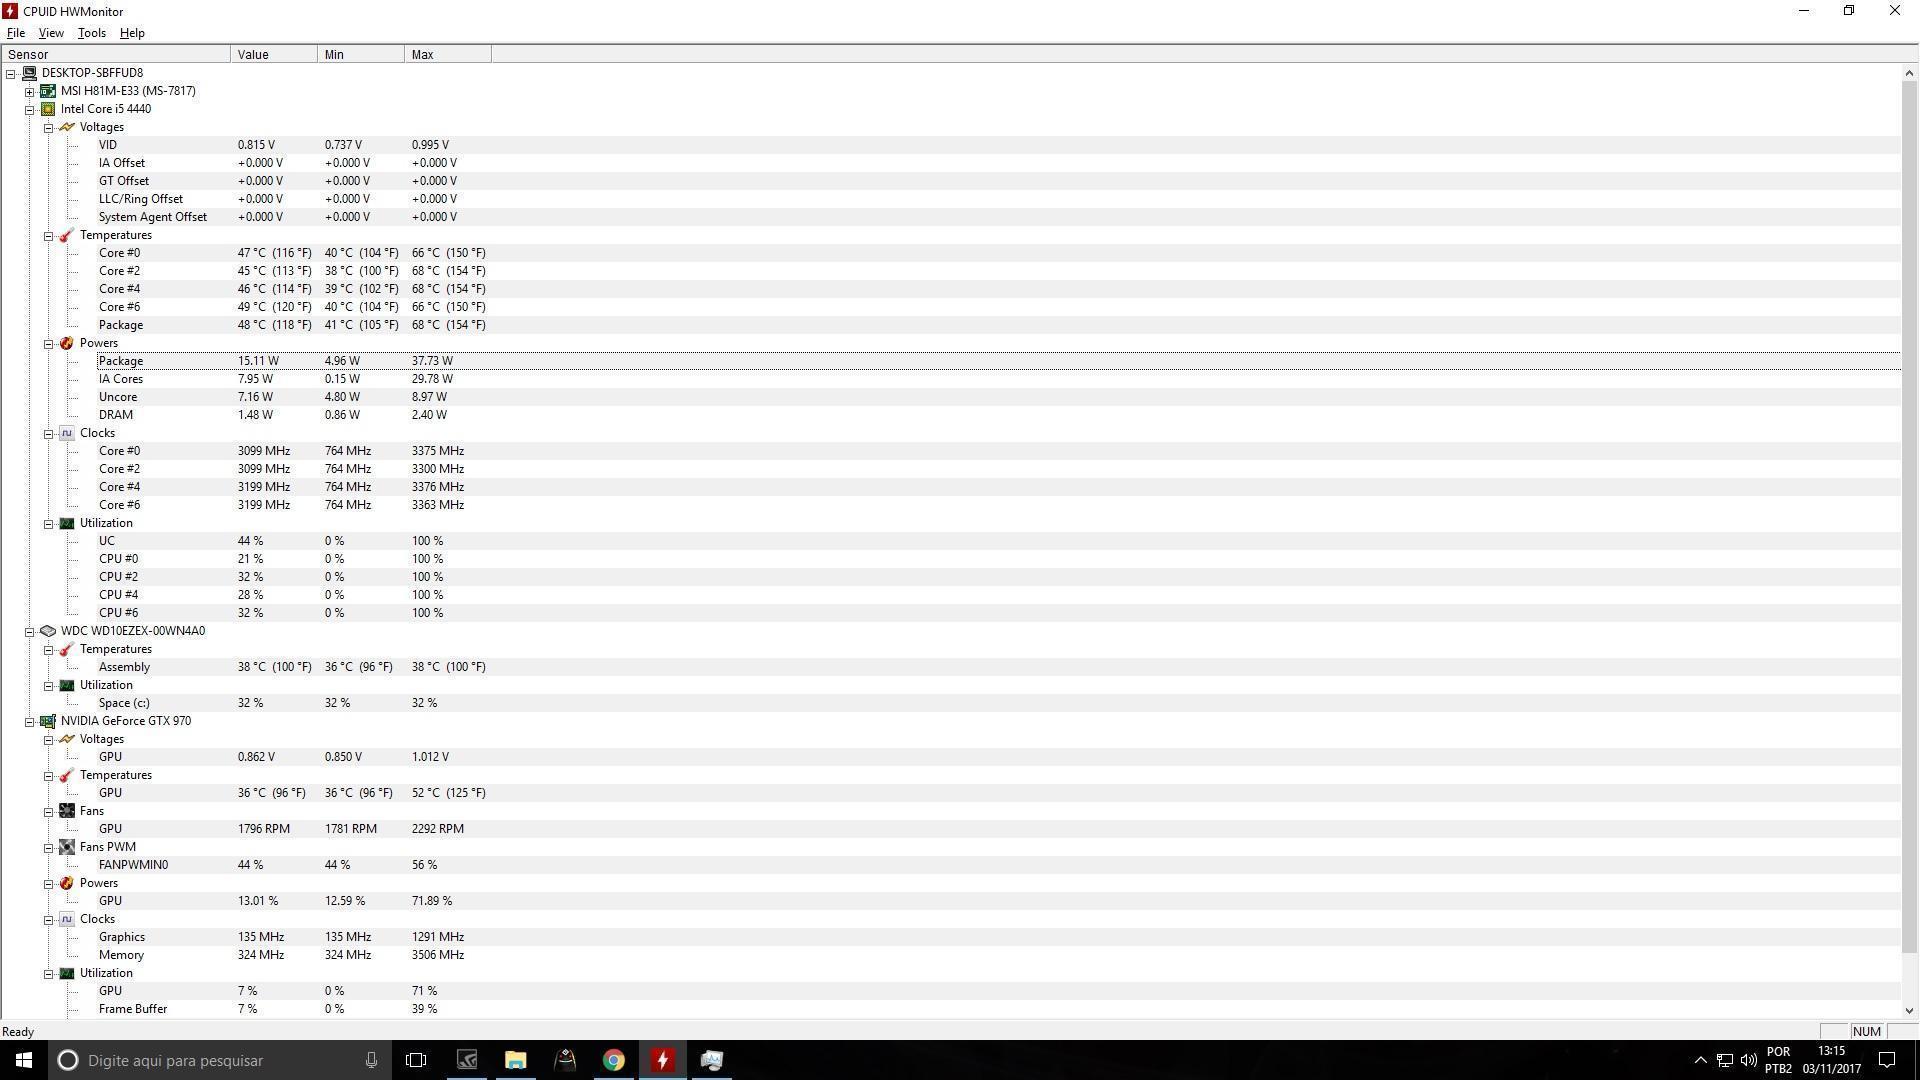Select the UC utilization row
The image size is (1920, 1080).
click(998, 541)
